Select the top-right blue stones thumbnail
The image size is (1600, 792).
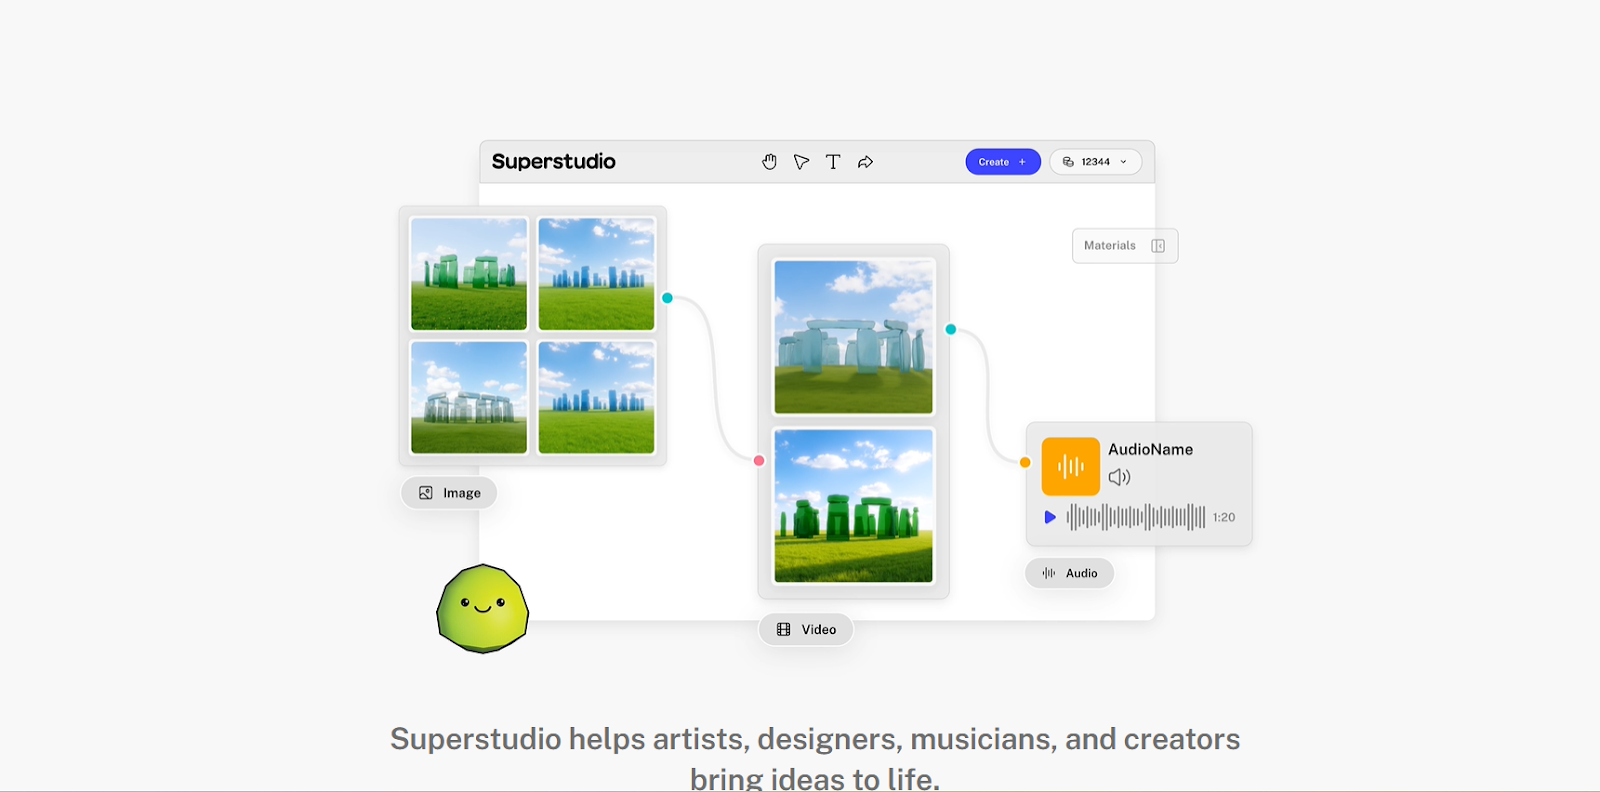point(597,274)
